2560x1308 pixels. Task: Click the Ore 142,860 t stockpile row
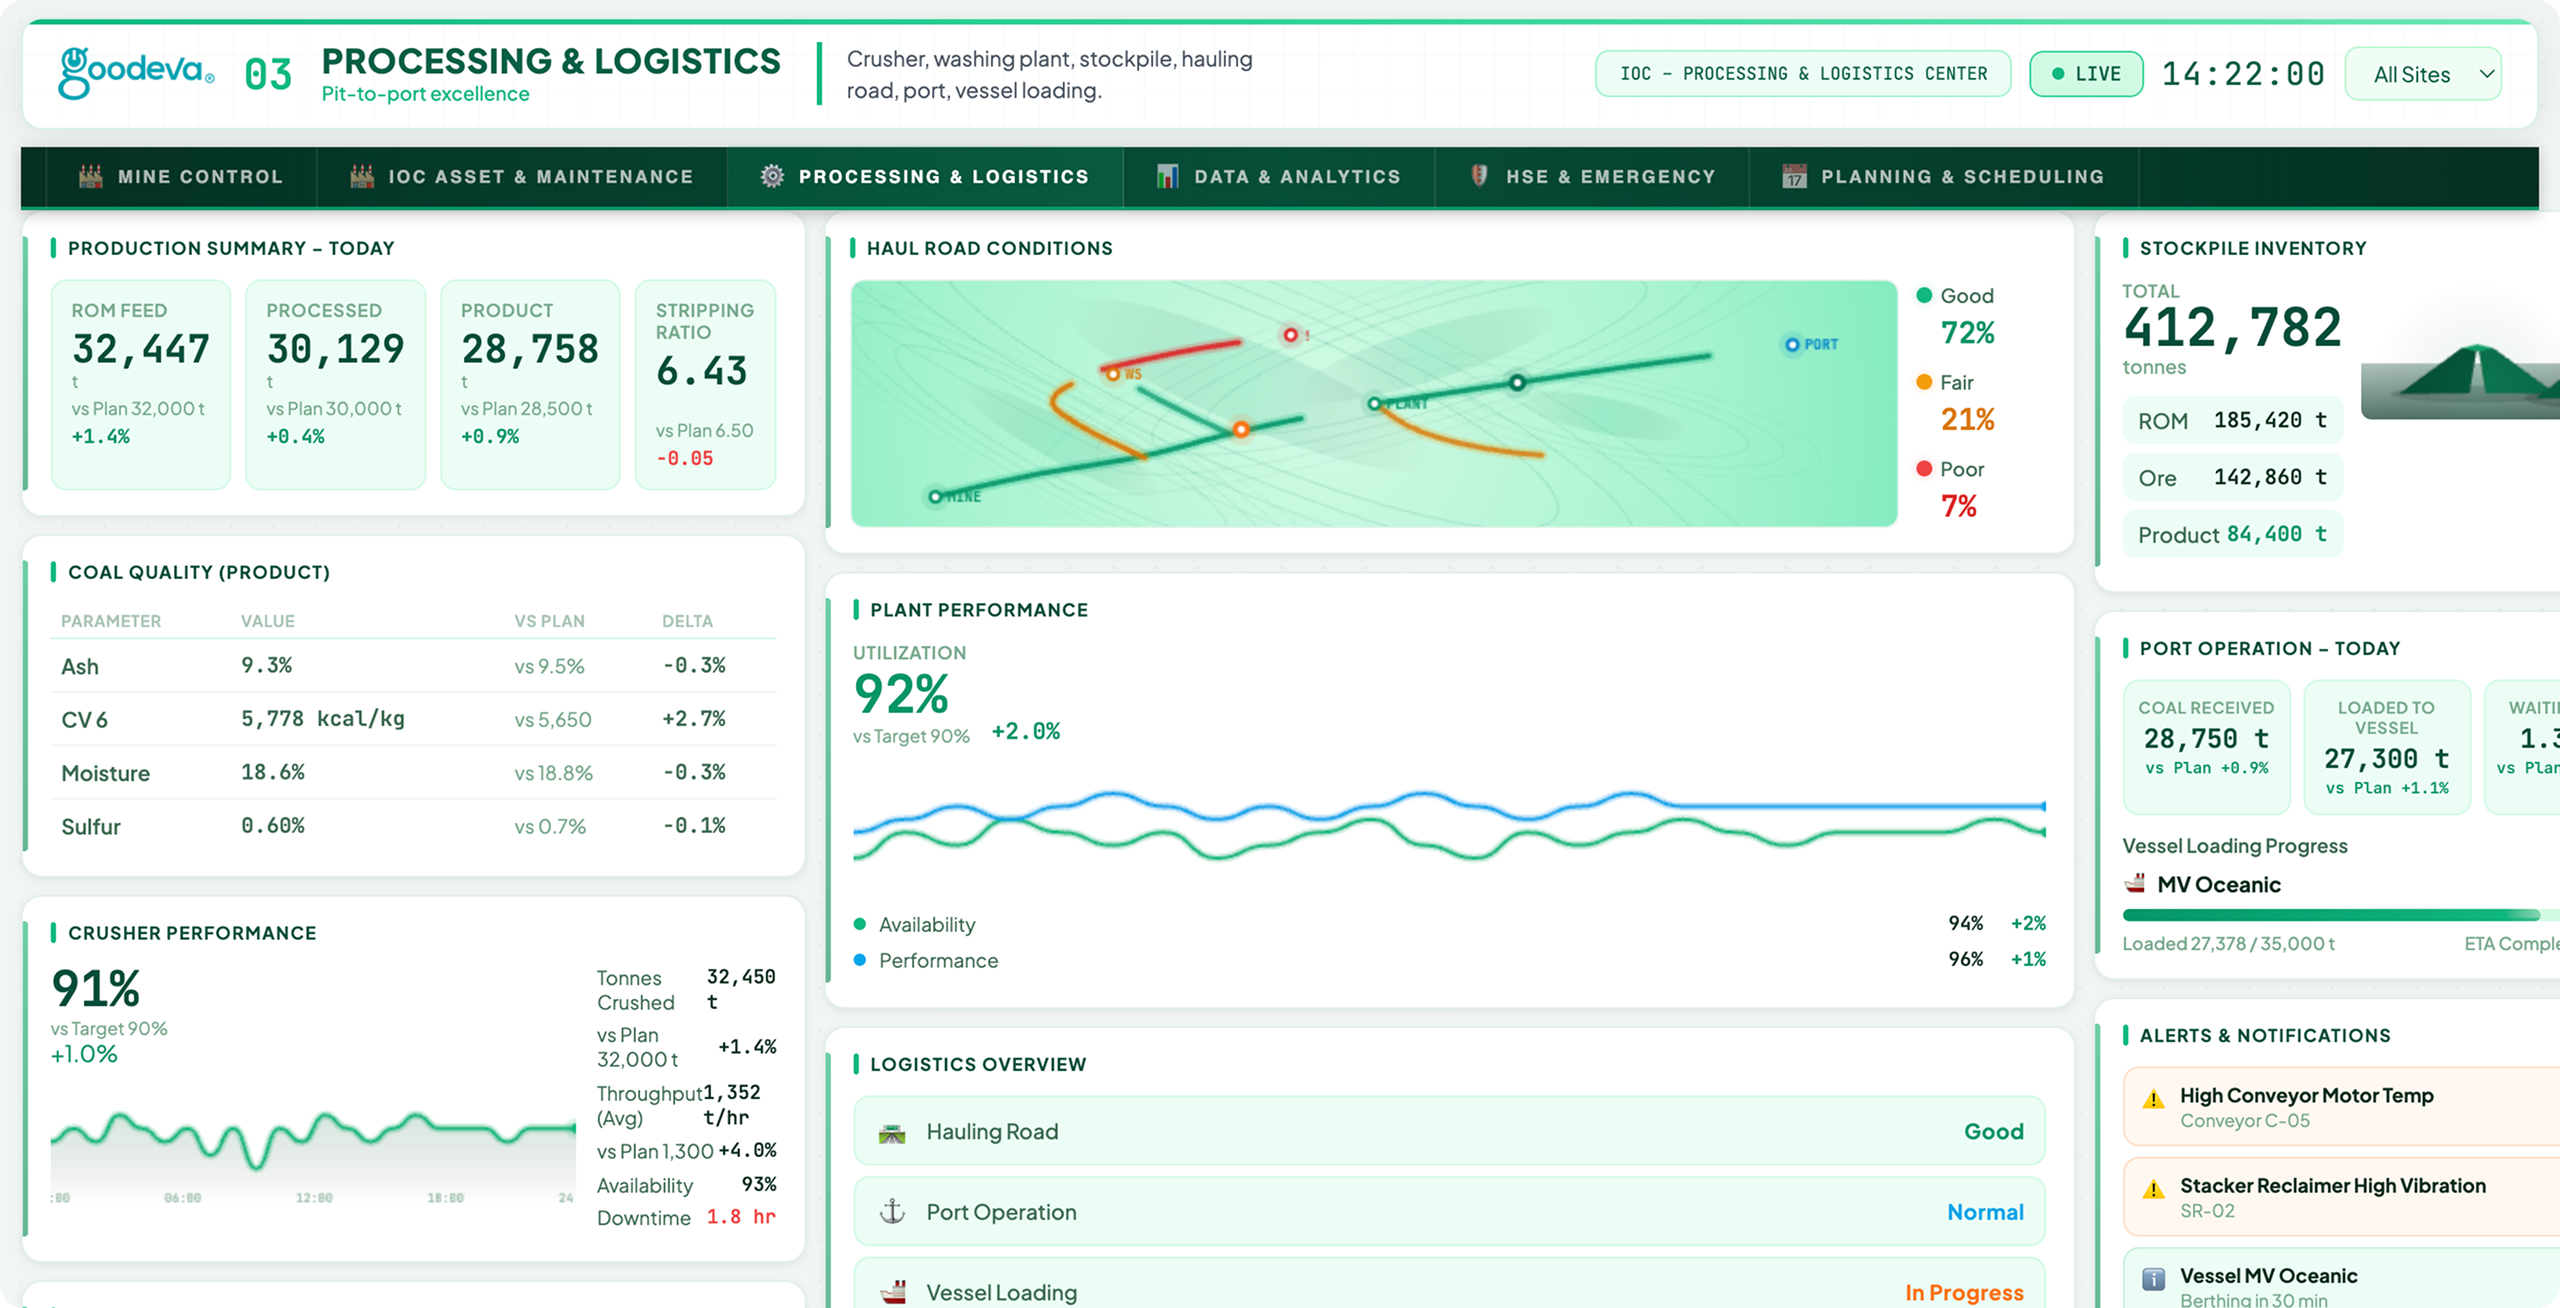2233,478
